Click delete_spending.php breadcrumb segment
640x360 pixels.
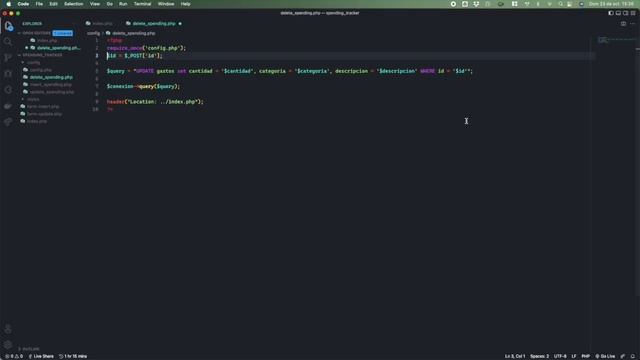click(x=131, y=33)
